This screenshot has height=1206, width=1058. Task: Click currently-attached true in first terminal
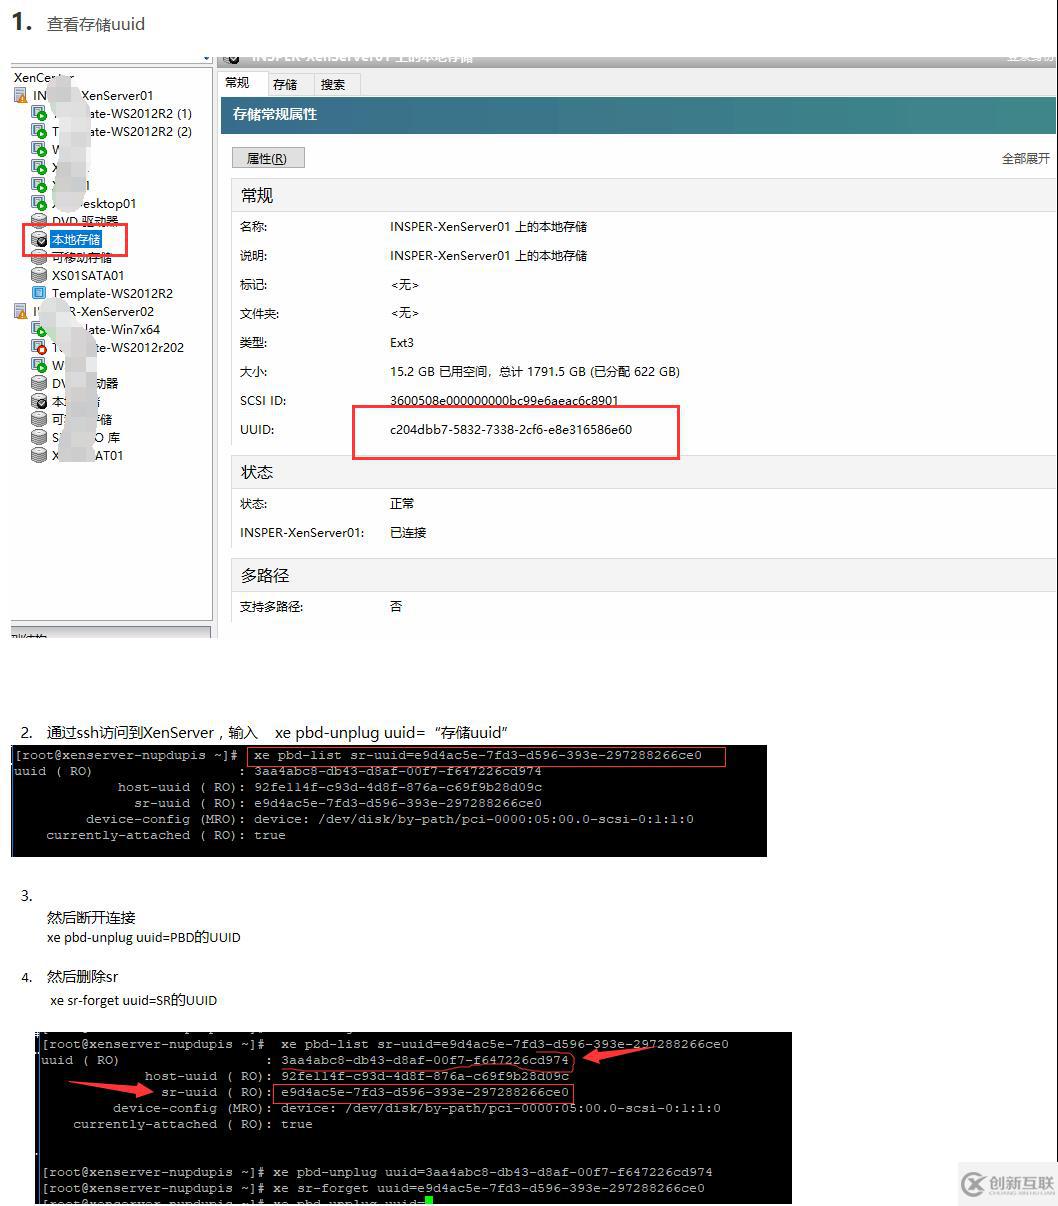click(x=166, y=836)
